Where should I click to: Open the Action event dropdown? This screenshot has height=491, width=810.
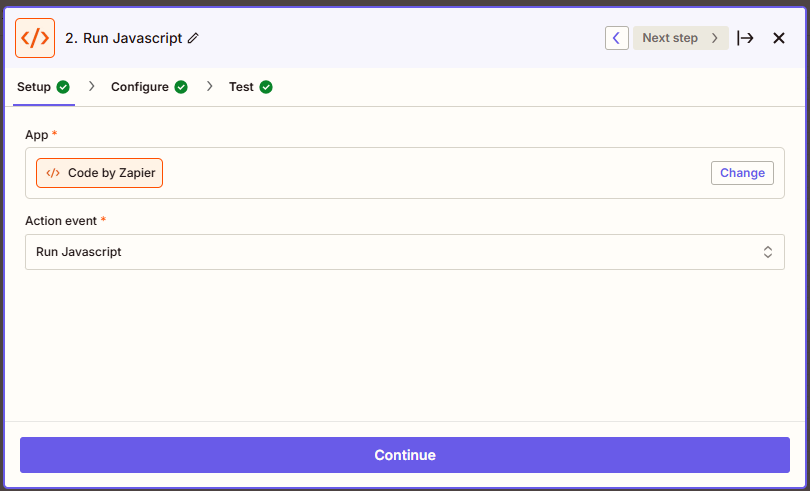point(405,252)
